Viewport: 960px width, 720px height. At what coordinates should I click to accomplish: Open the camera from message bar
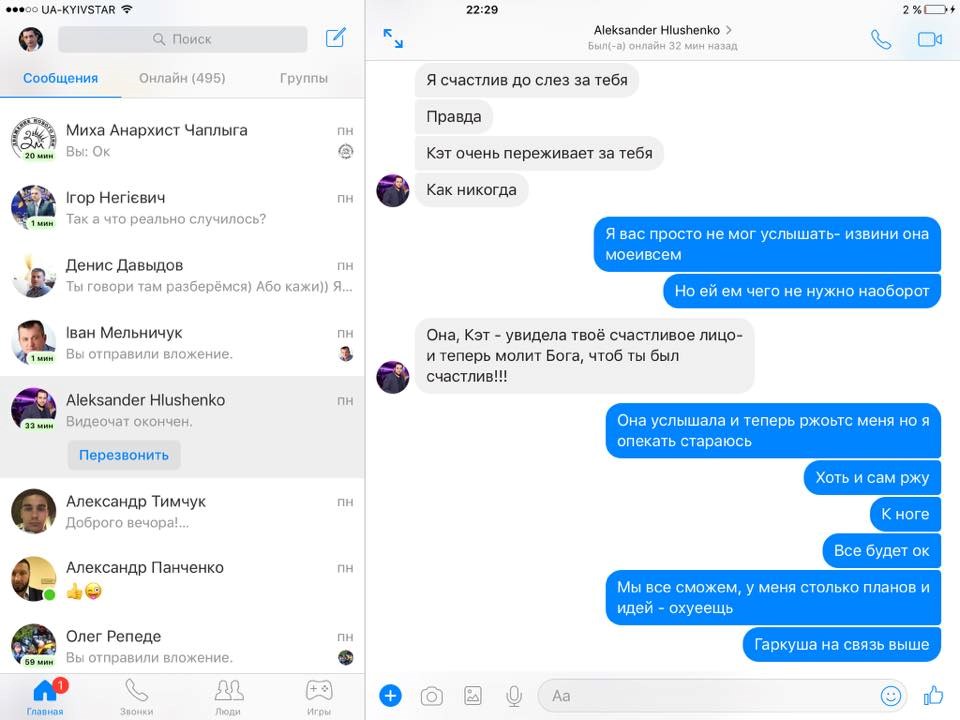click(x=432, y=696)
